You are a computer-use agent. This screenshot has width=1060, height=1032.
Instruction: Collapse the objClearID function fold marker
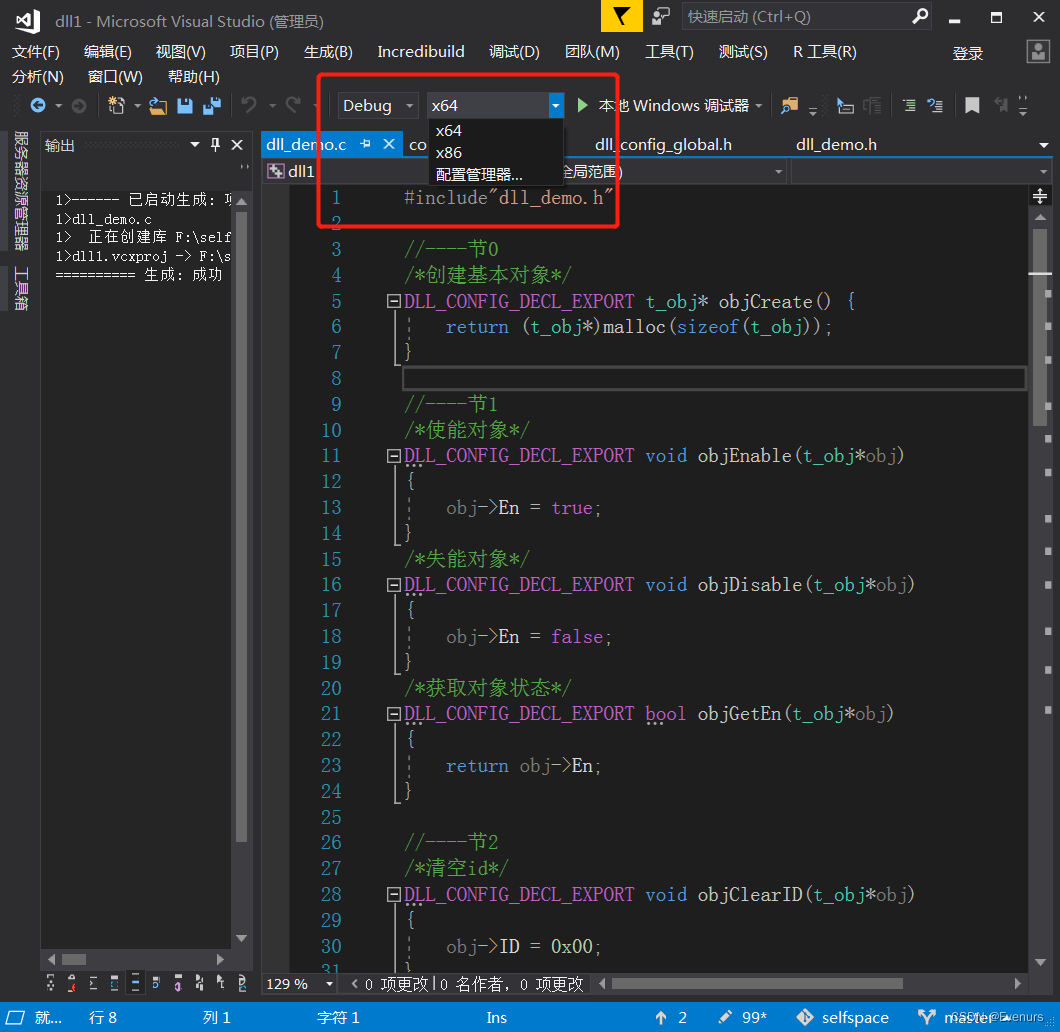393,895
